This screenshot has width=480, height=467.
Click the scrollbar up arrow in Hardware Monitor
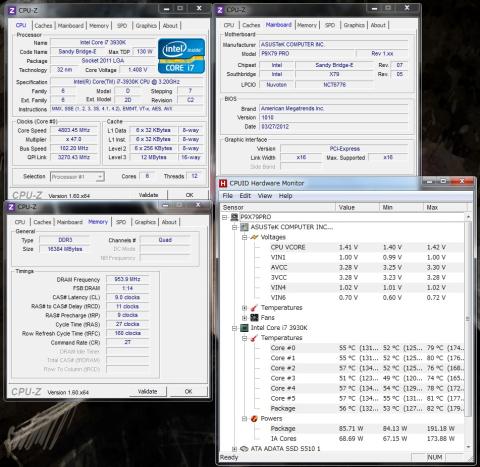(468, 217)
